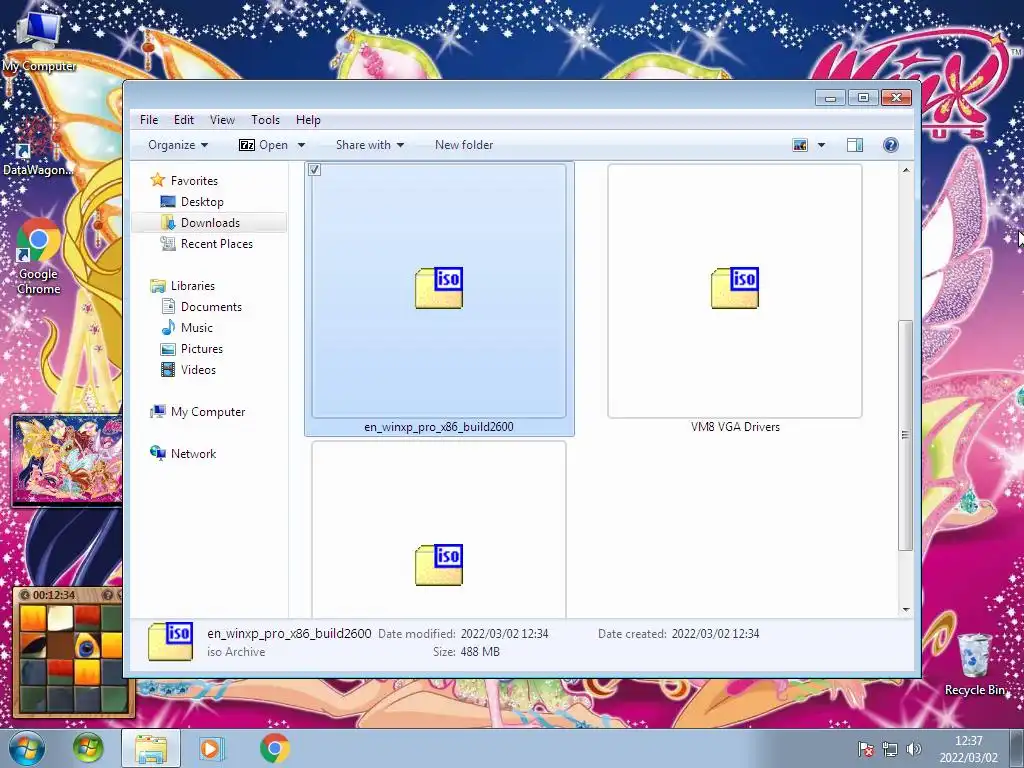
Task: Open Windows Media Player from taskbar
Action: click(211, 748)
